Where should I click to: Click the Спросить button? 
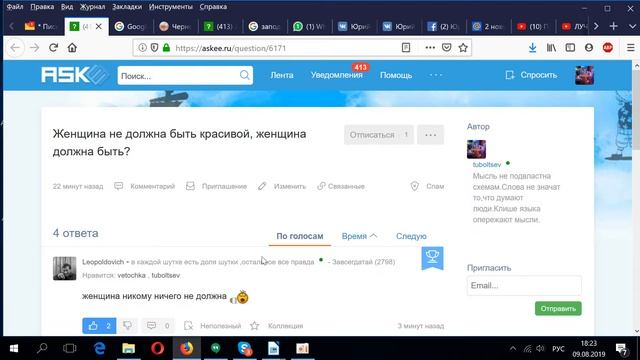[531, 75]
